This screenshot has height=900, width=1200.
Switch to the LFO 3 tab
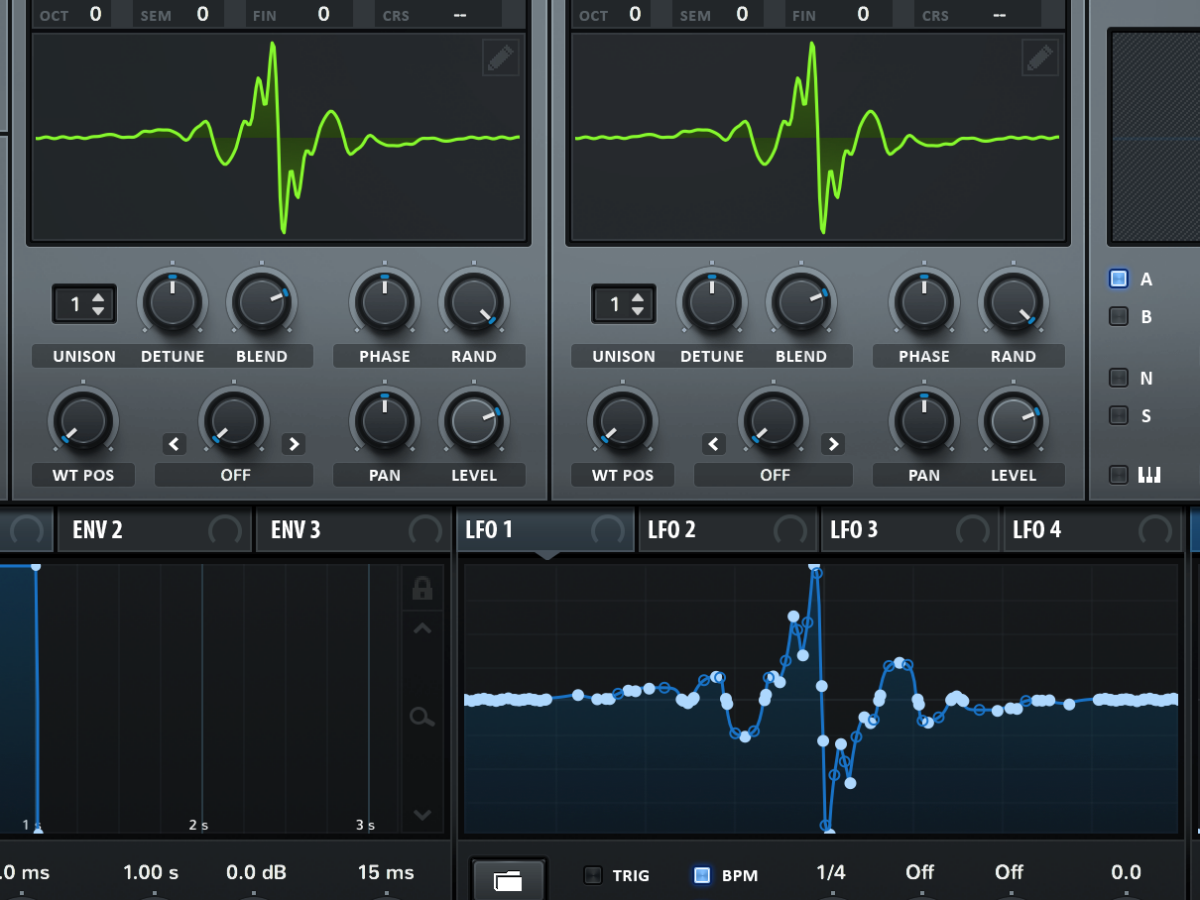tap(855, 530)
